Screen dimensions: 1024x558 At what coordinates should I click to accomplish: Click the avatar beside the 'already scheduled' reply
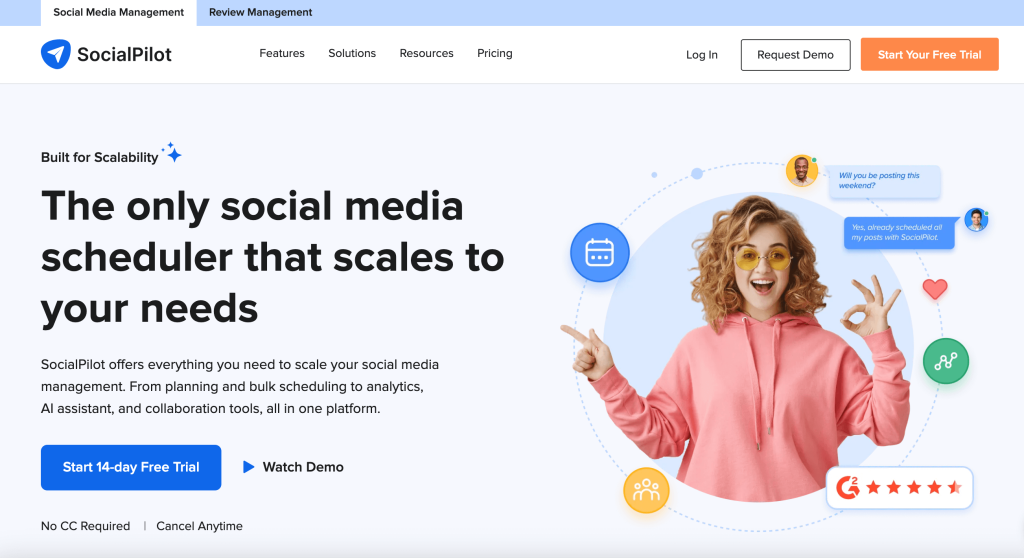point(976,220)
